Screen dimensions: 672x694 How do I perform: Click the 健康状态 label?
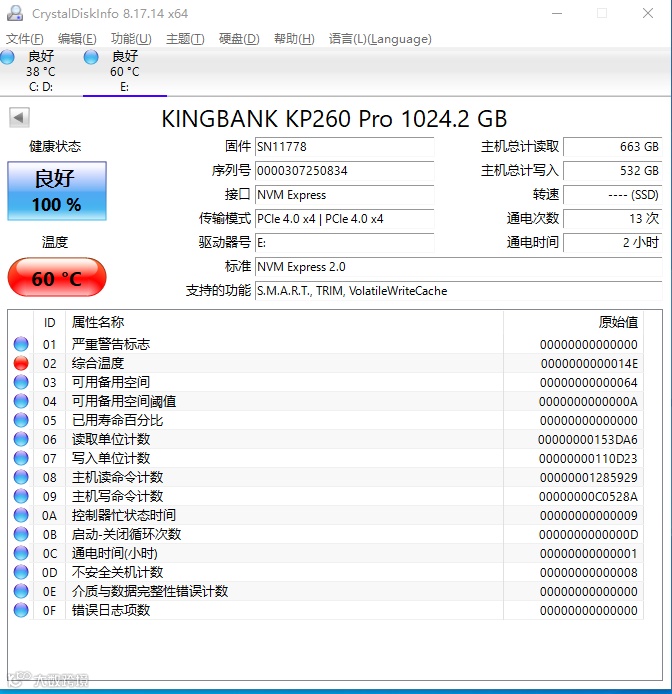55,147
